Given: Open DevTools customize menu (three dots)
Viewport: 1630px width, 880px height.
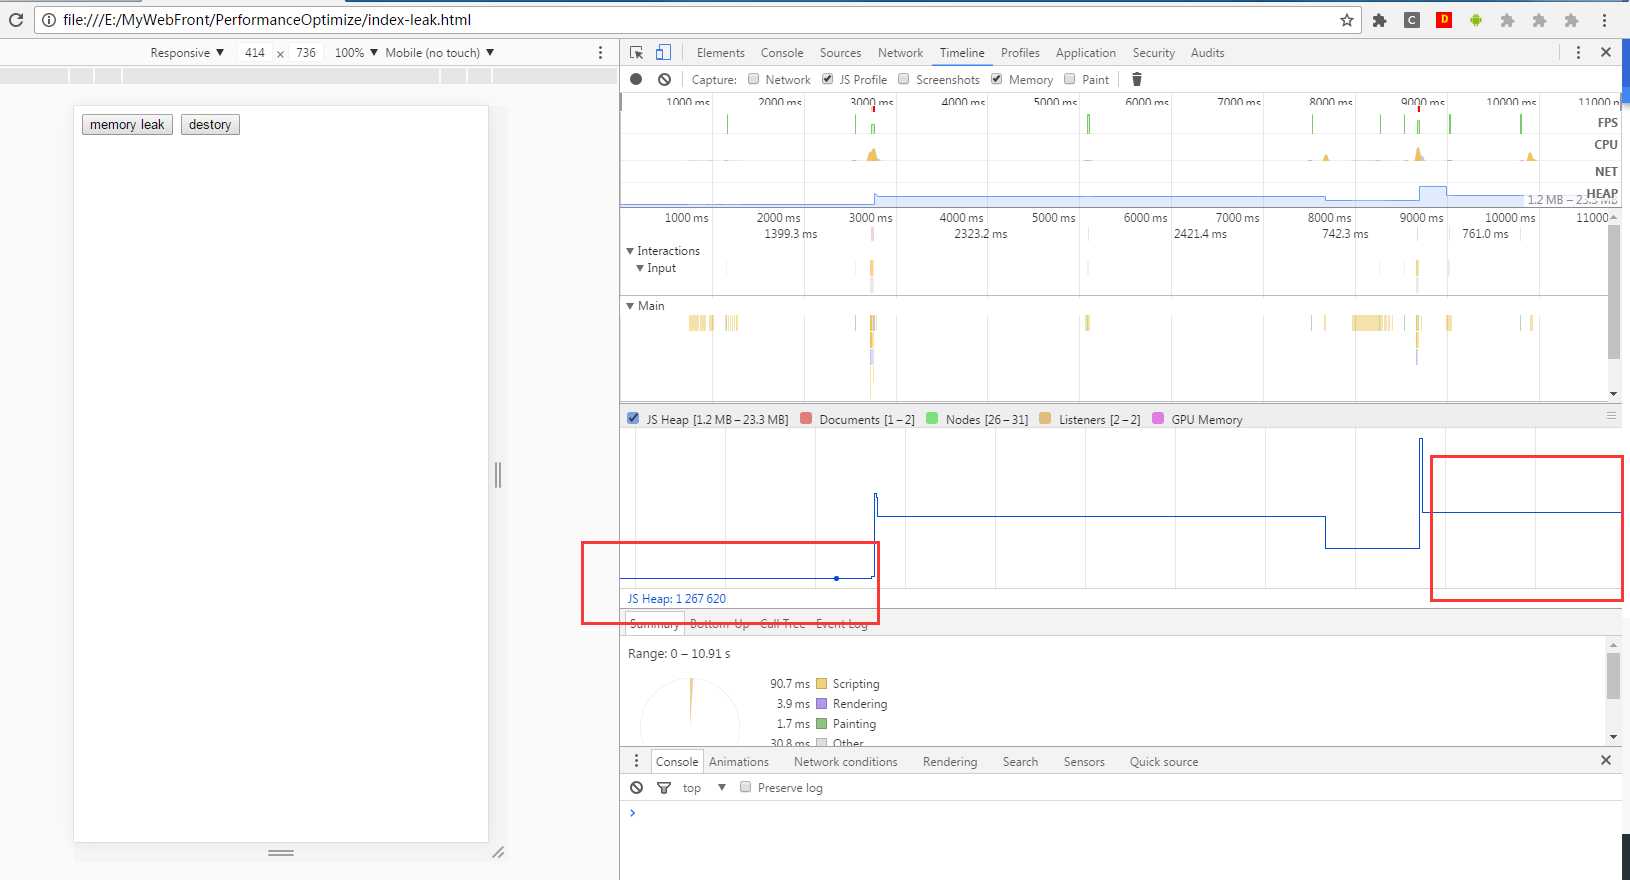Looking at the screenshot, I should (x=1578, y=53).
